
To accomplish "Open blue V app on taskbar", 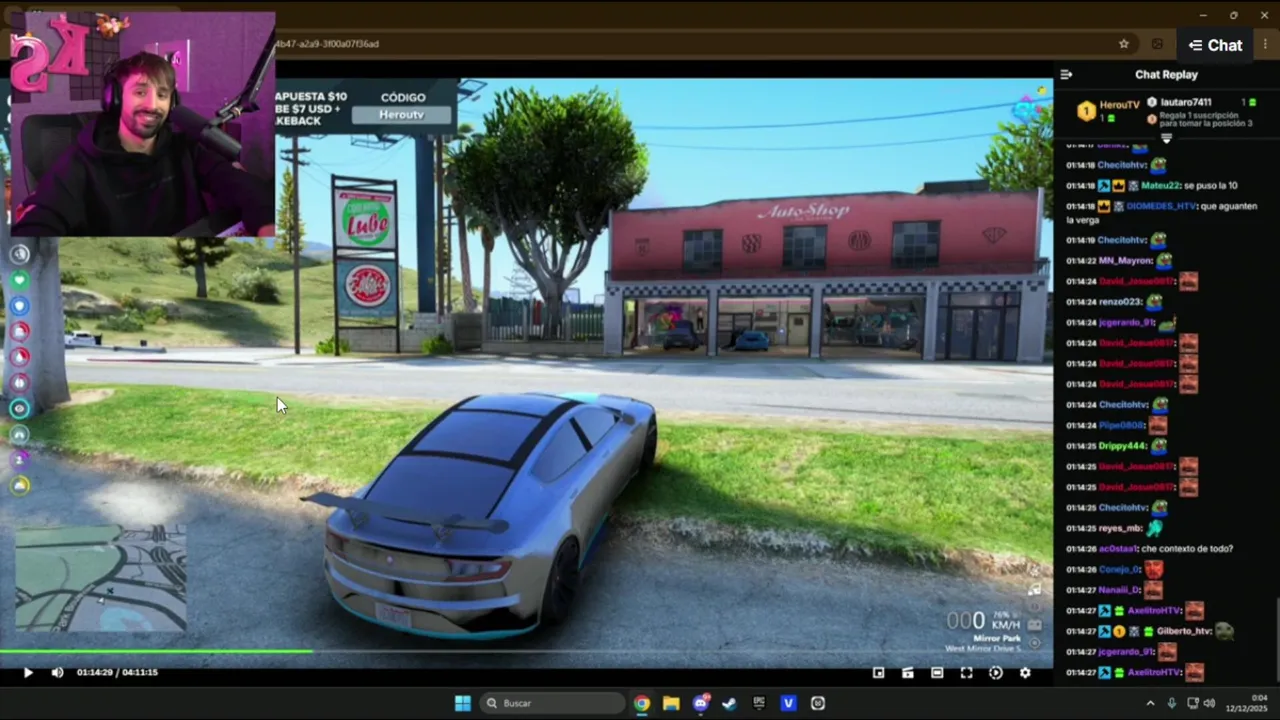I will [788, 703].
